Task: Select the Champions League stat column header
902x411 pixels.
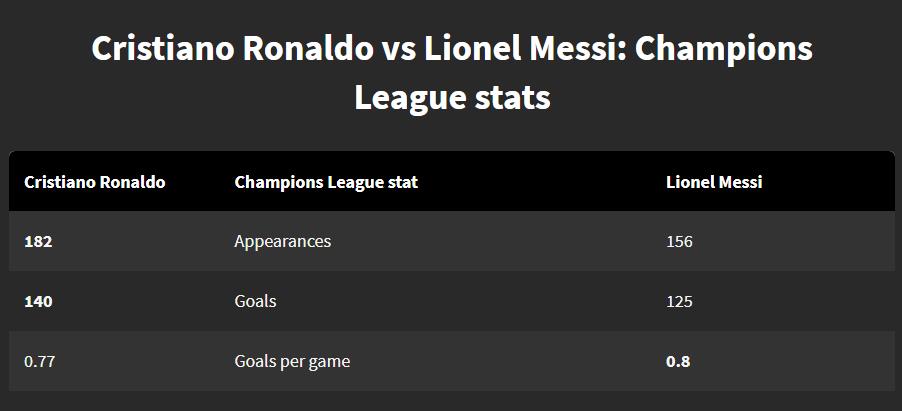Action: click(326, 182)
